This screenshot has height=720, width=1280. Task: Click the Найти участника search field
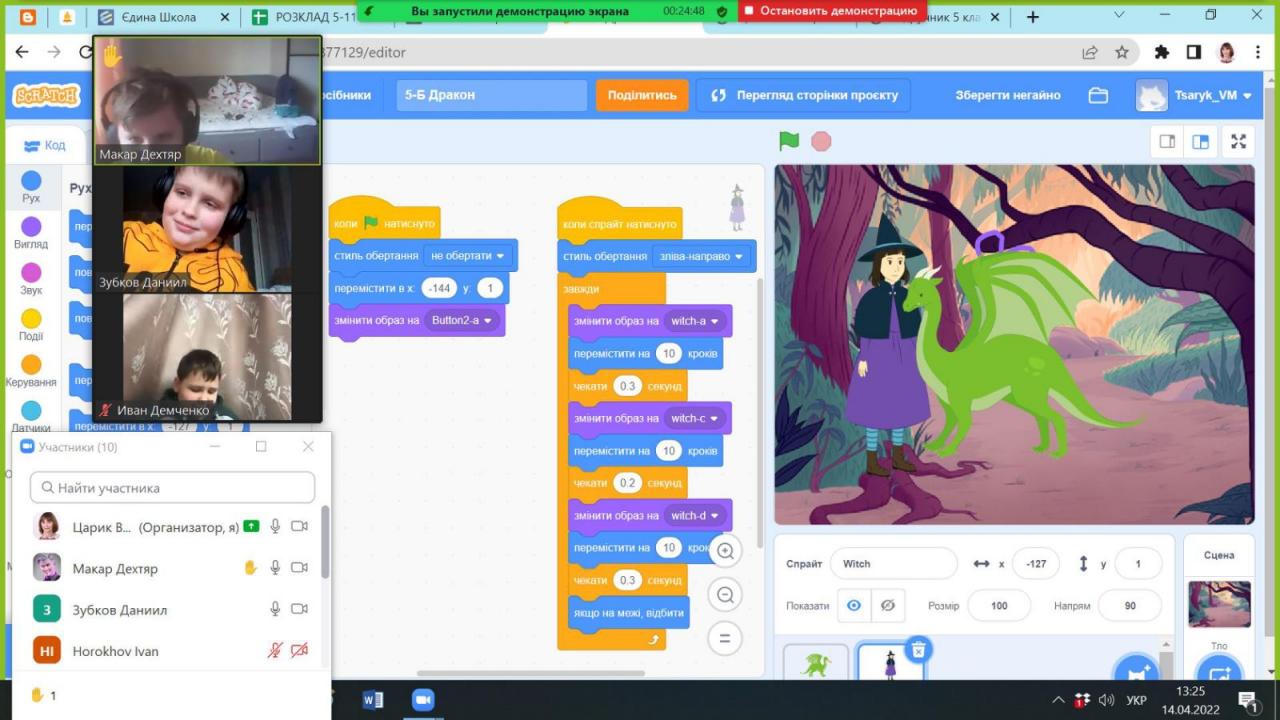tap(172, 488)
